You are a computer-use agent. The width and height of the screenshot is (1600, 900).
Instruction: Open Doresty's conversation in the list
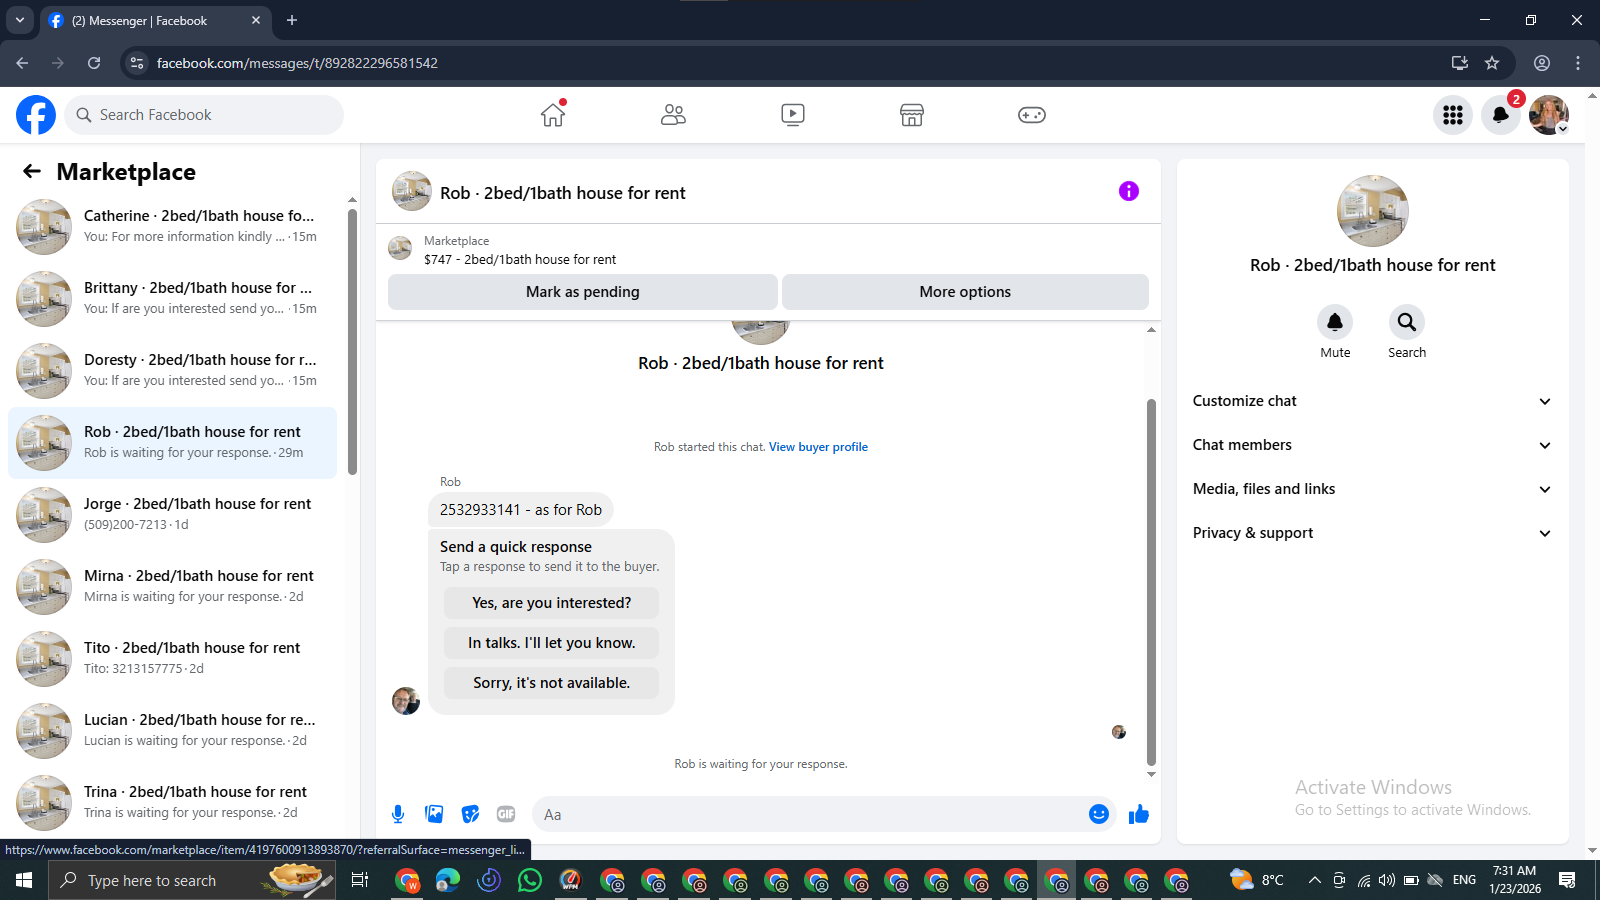coord(172,371)
